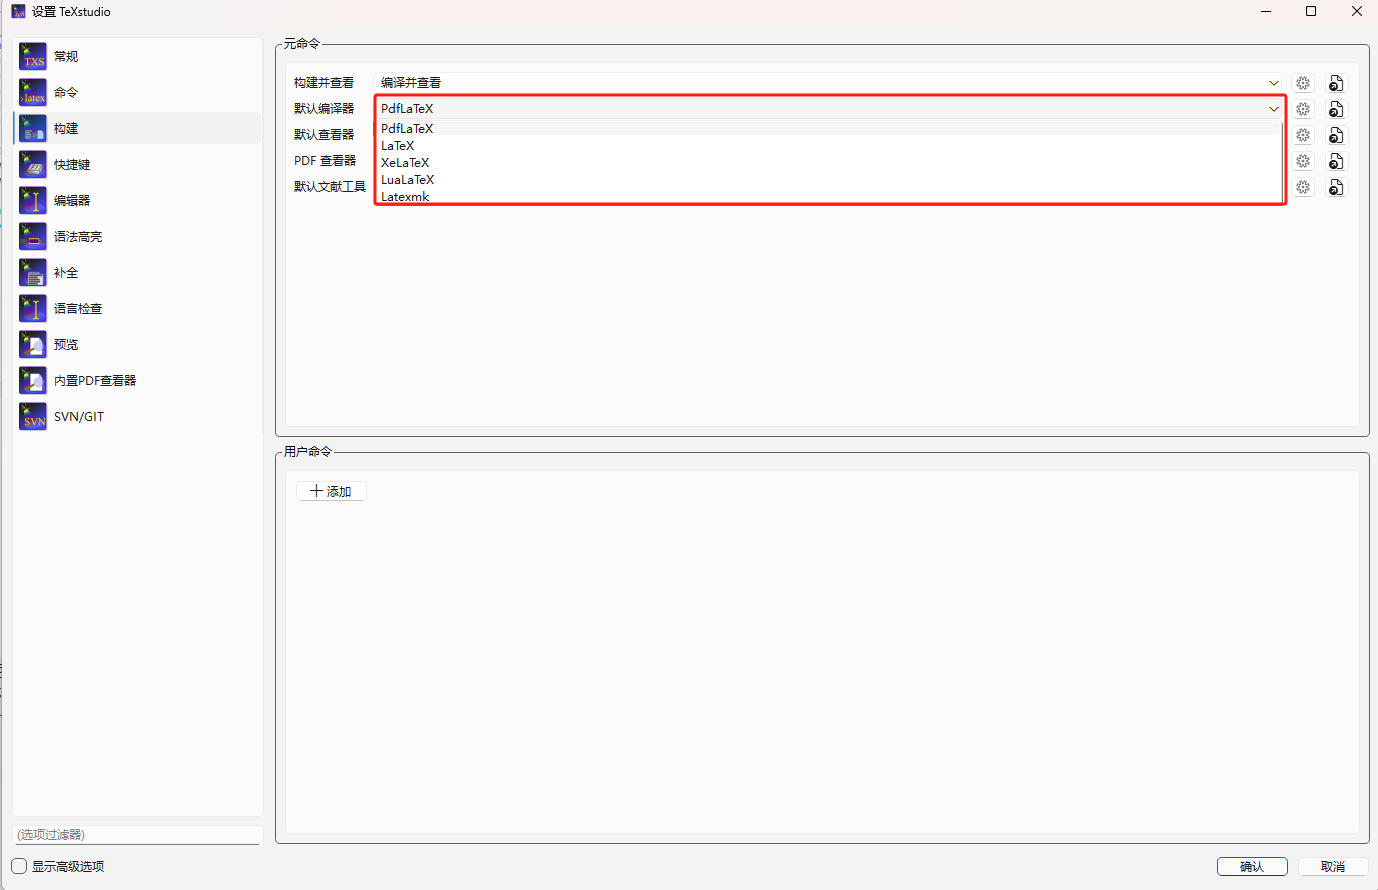This screenshot has height=890, width=1378.
Task: Click reset-to-default icon for 默认查看器 row
Action: tap(1336, 135)
